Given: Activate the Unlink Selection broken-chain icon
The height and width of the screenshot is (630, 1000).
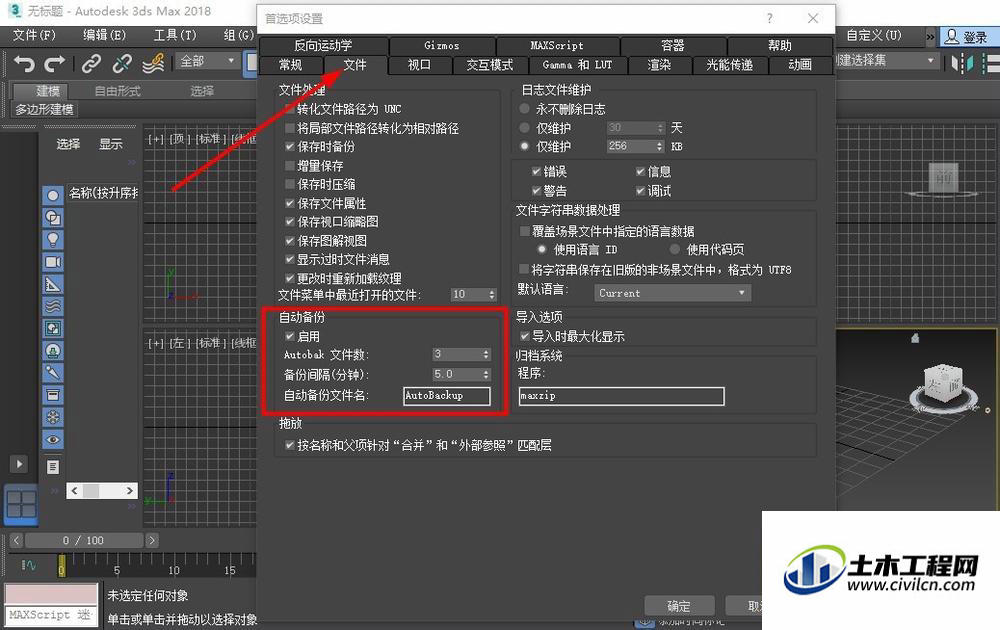Looking at the screenshot, I should 122,63.
